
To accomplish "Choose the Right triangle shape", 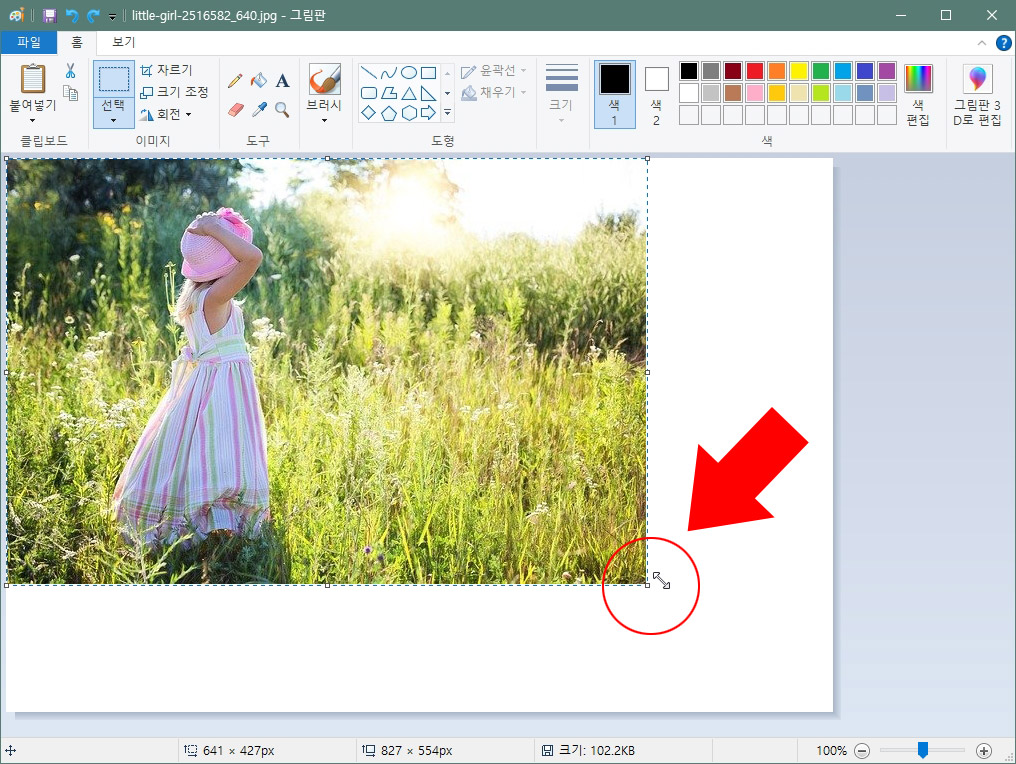I will point(428,93).
